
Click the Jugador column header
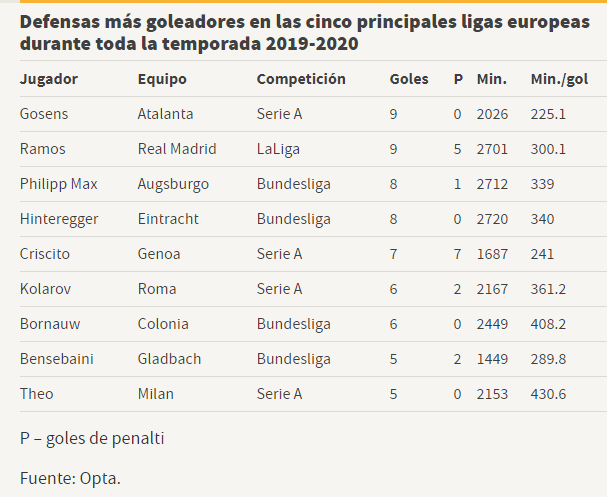point(48,79)
